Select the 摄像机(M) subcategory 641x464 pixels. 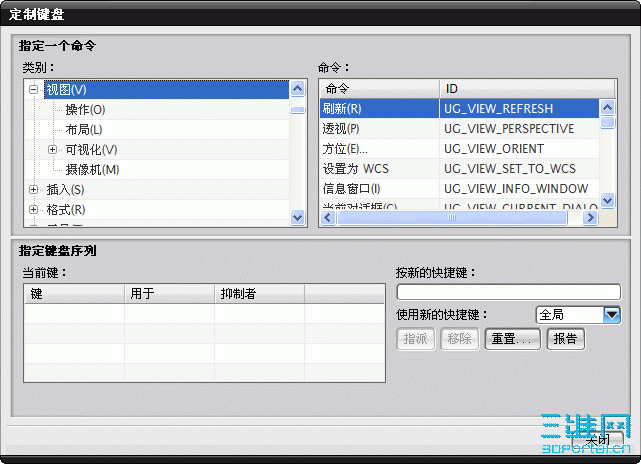92,170
